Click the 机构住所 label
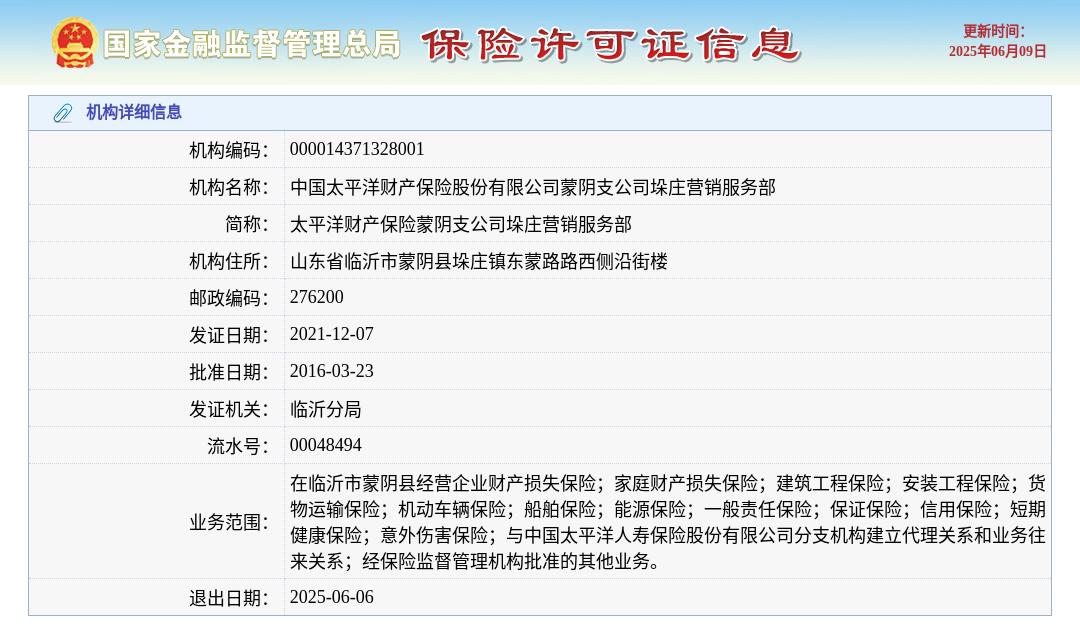Screen dimensions: 1080x630 229,261
